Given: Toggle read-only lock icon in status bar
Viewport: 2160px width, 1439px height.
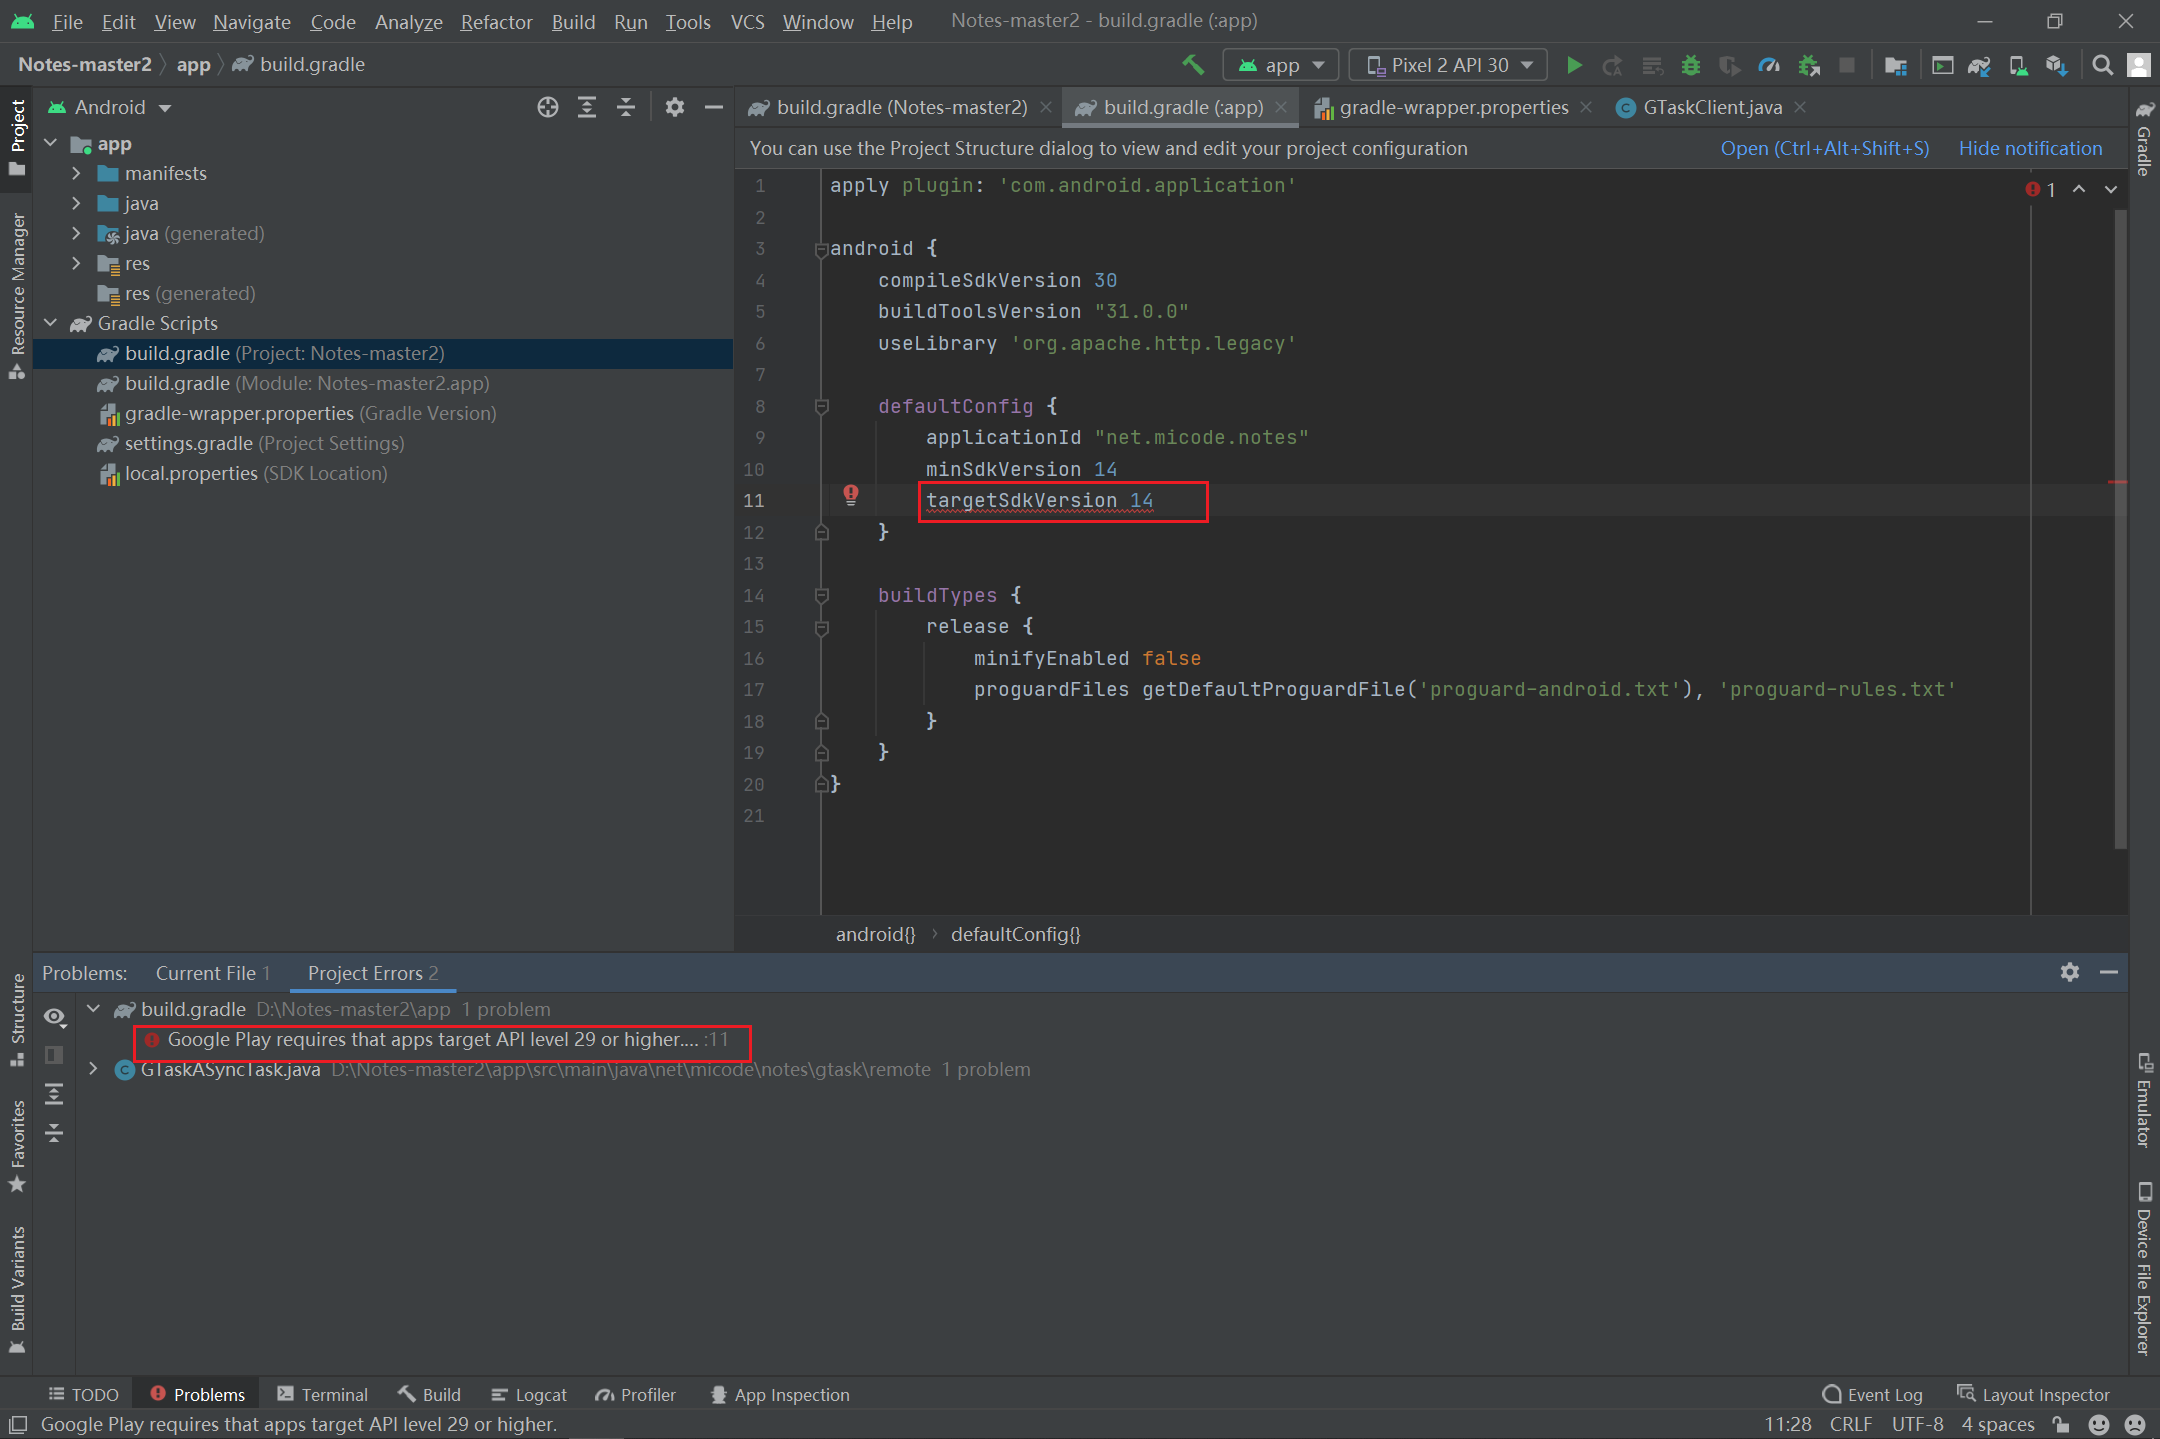Looking at the screenshot, I should tap(2062, 1424).
